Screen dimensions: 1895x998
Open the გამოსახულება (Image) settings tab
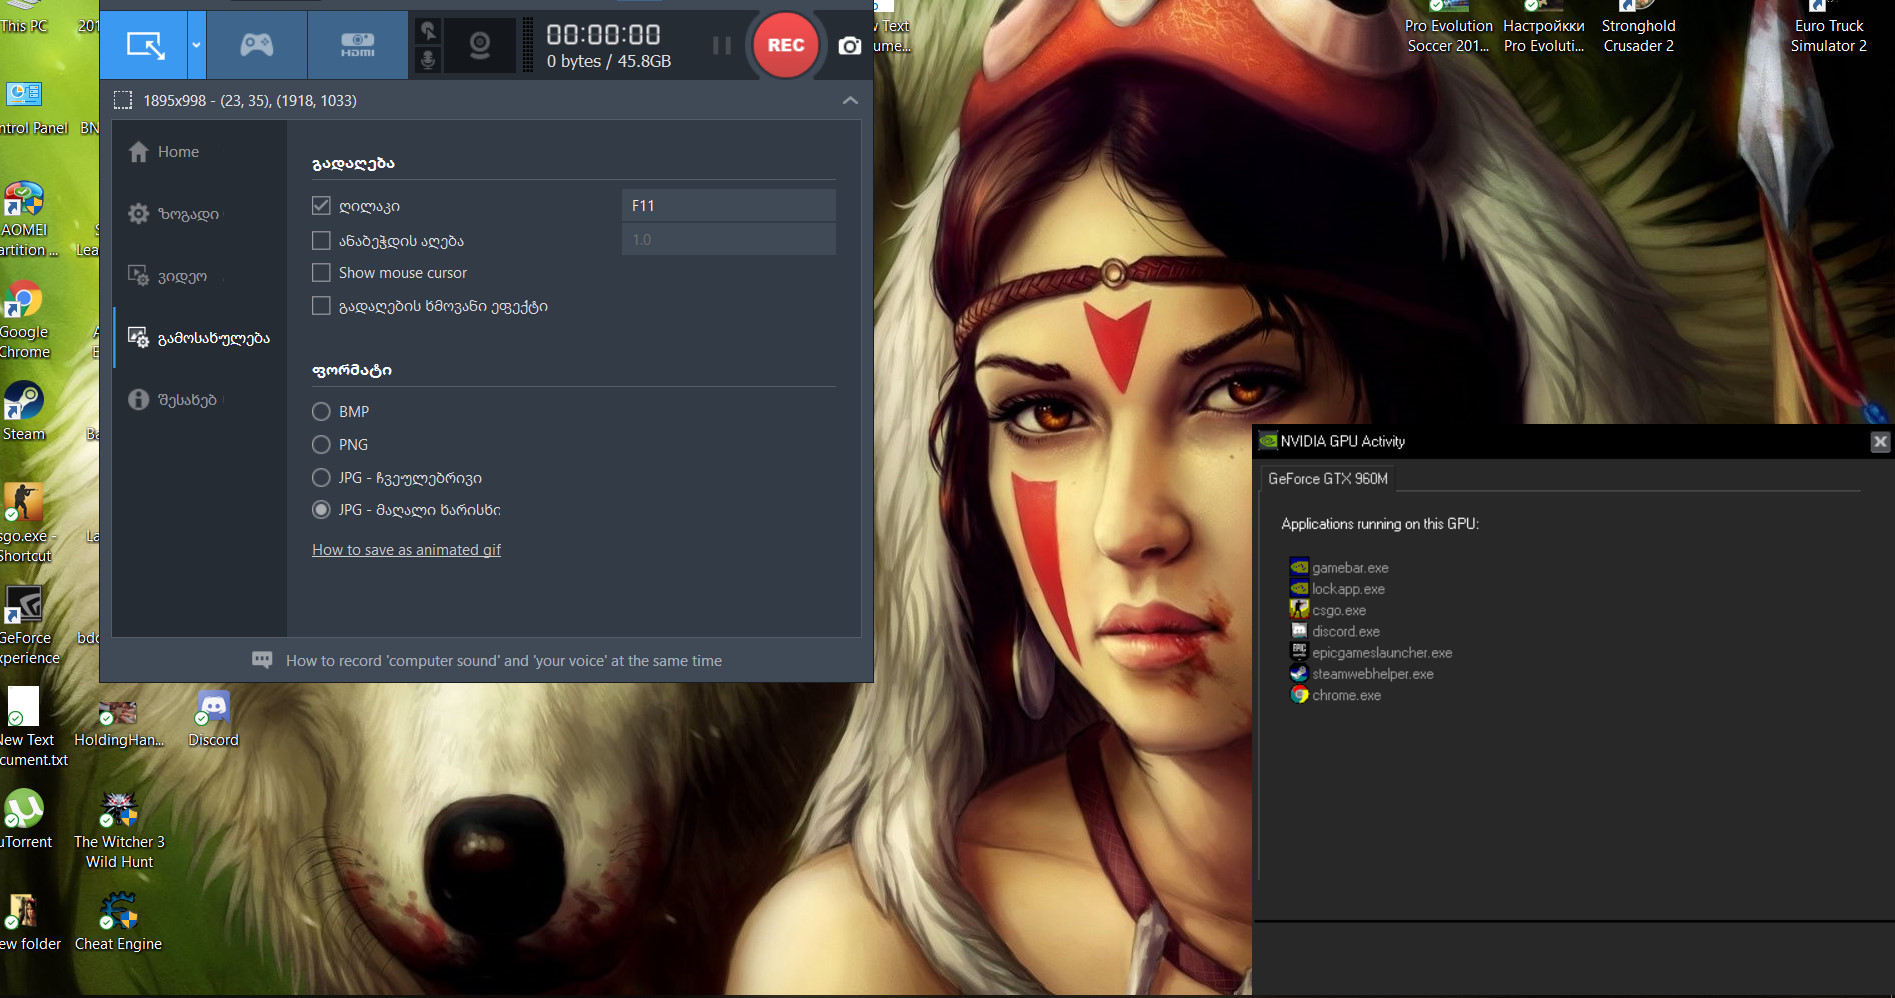click(199, 338)
